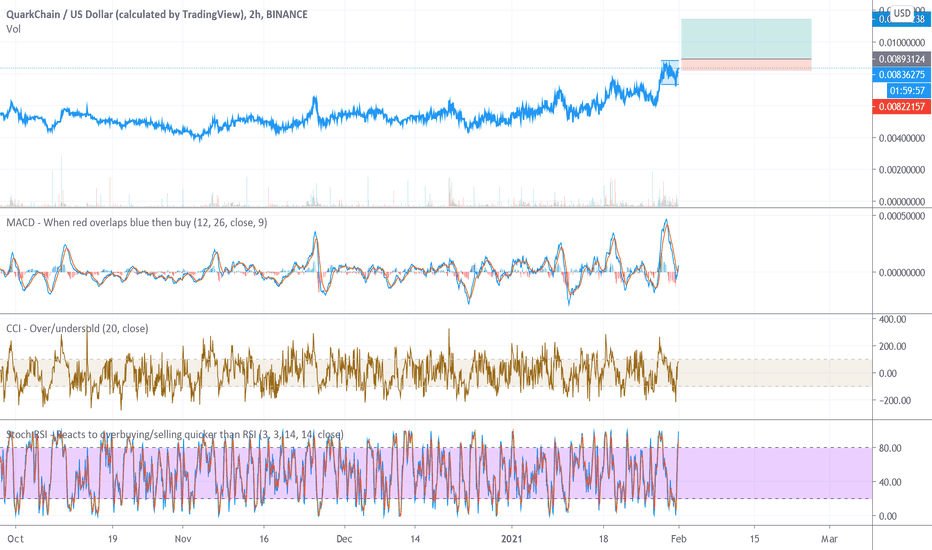Select the Vol indicator label
This screenshot has width=932, height=550.
(13, 29)
